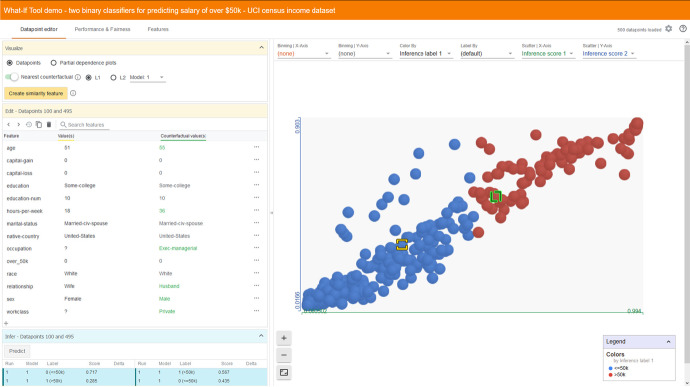Image resolution: width=690 pixels, height=387 pixels.
Task: Open settings gear icon near datapoints loaded
Action: [x=668, y=29]
